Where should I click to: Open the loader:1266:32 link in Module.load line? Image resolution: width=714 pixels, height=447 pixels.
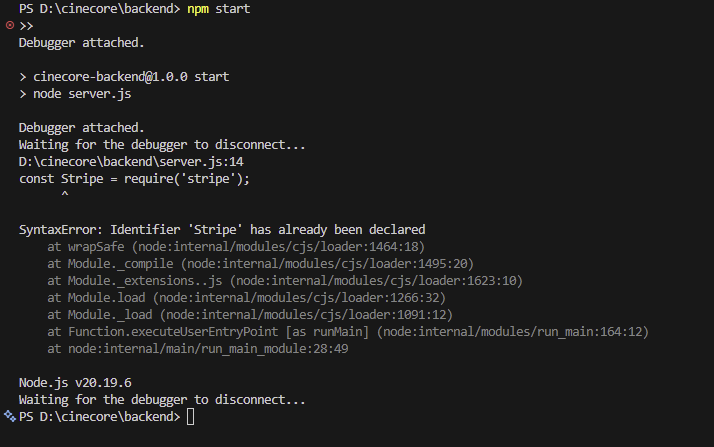click(x=299, y=298)
